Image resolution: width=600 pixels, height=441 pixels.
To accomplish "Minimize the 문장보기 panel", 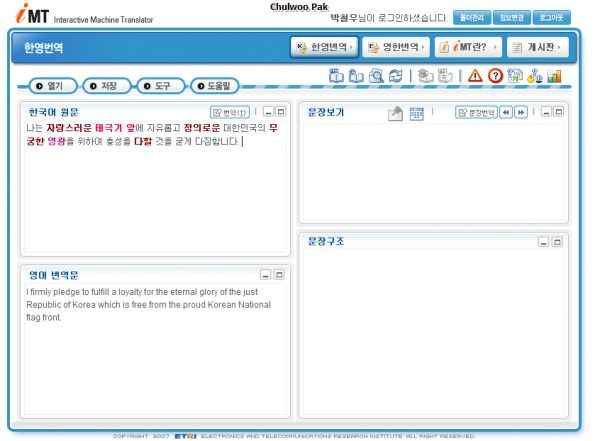I will (546, 112).
